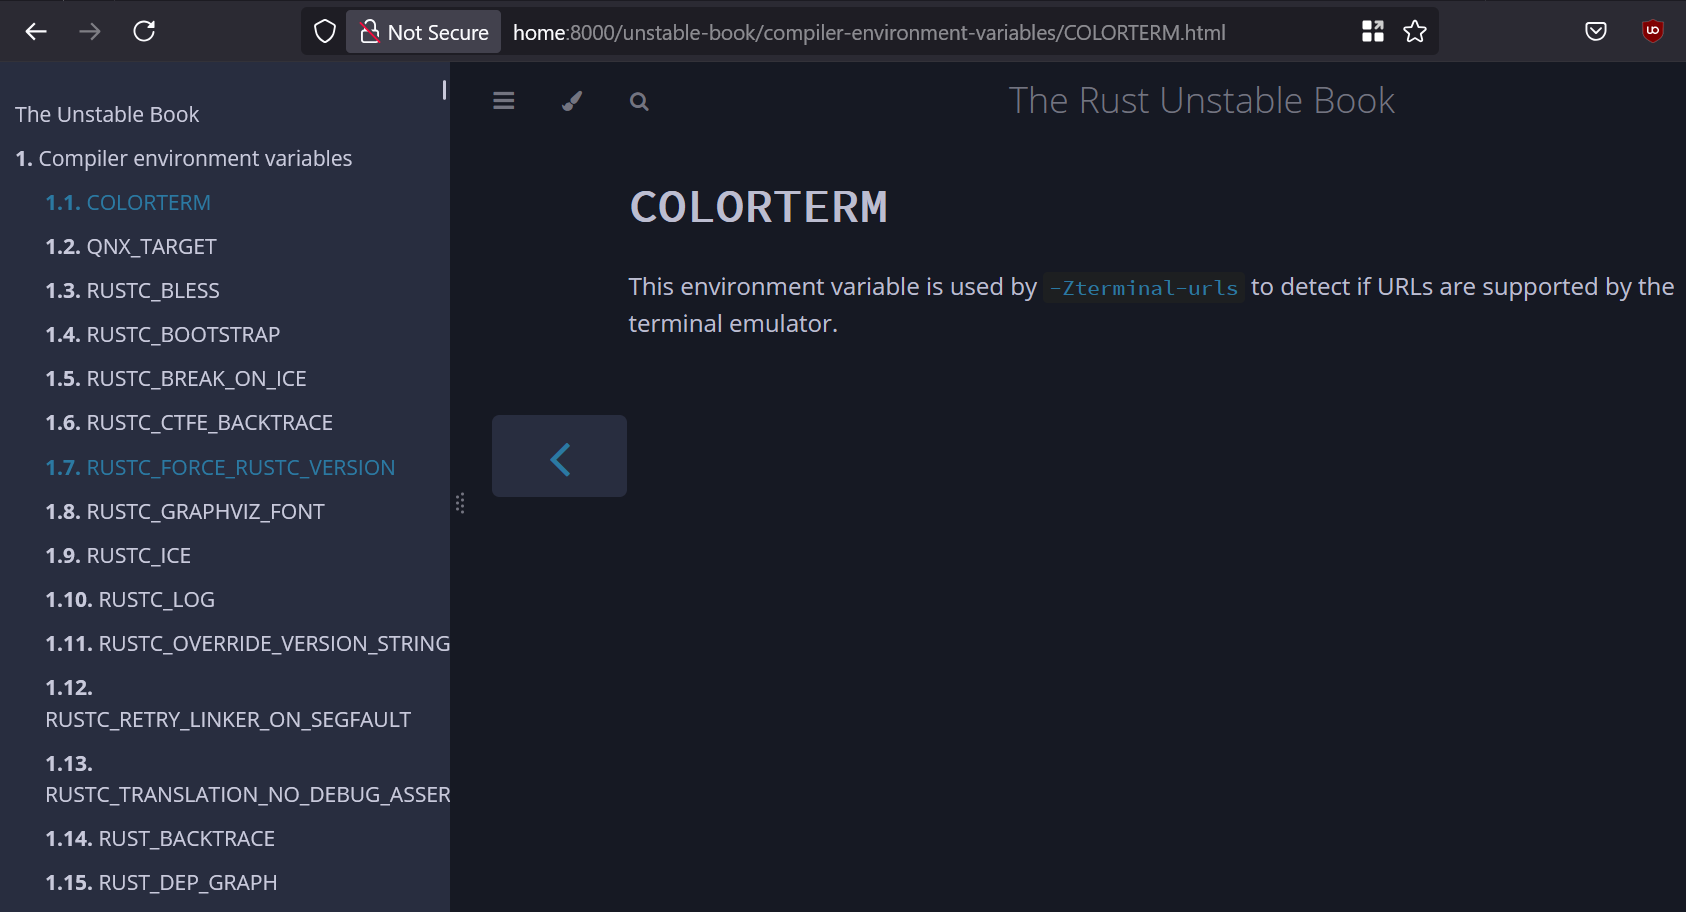Image resolution: width=1686 pixels, height=912 pixels.
Task: Open the theme paintbrush picker
Action: (571, 100)
